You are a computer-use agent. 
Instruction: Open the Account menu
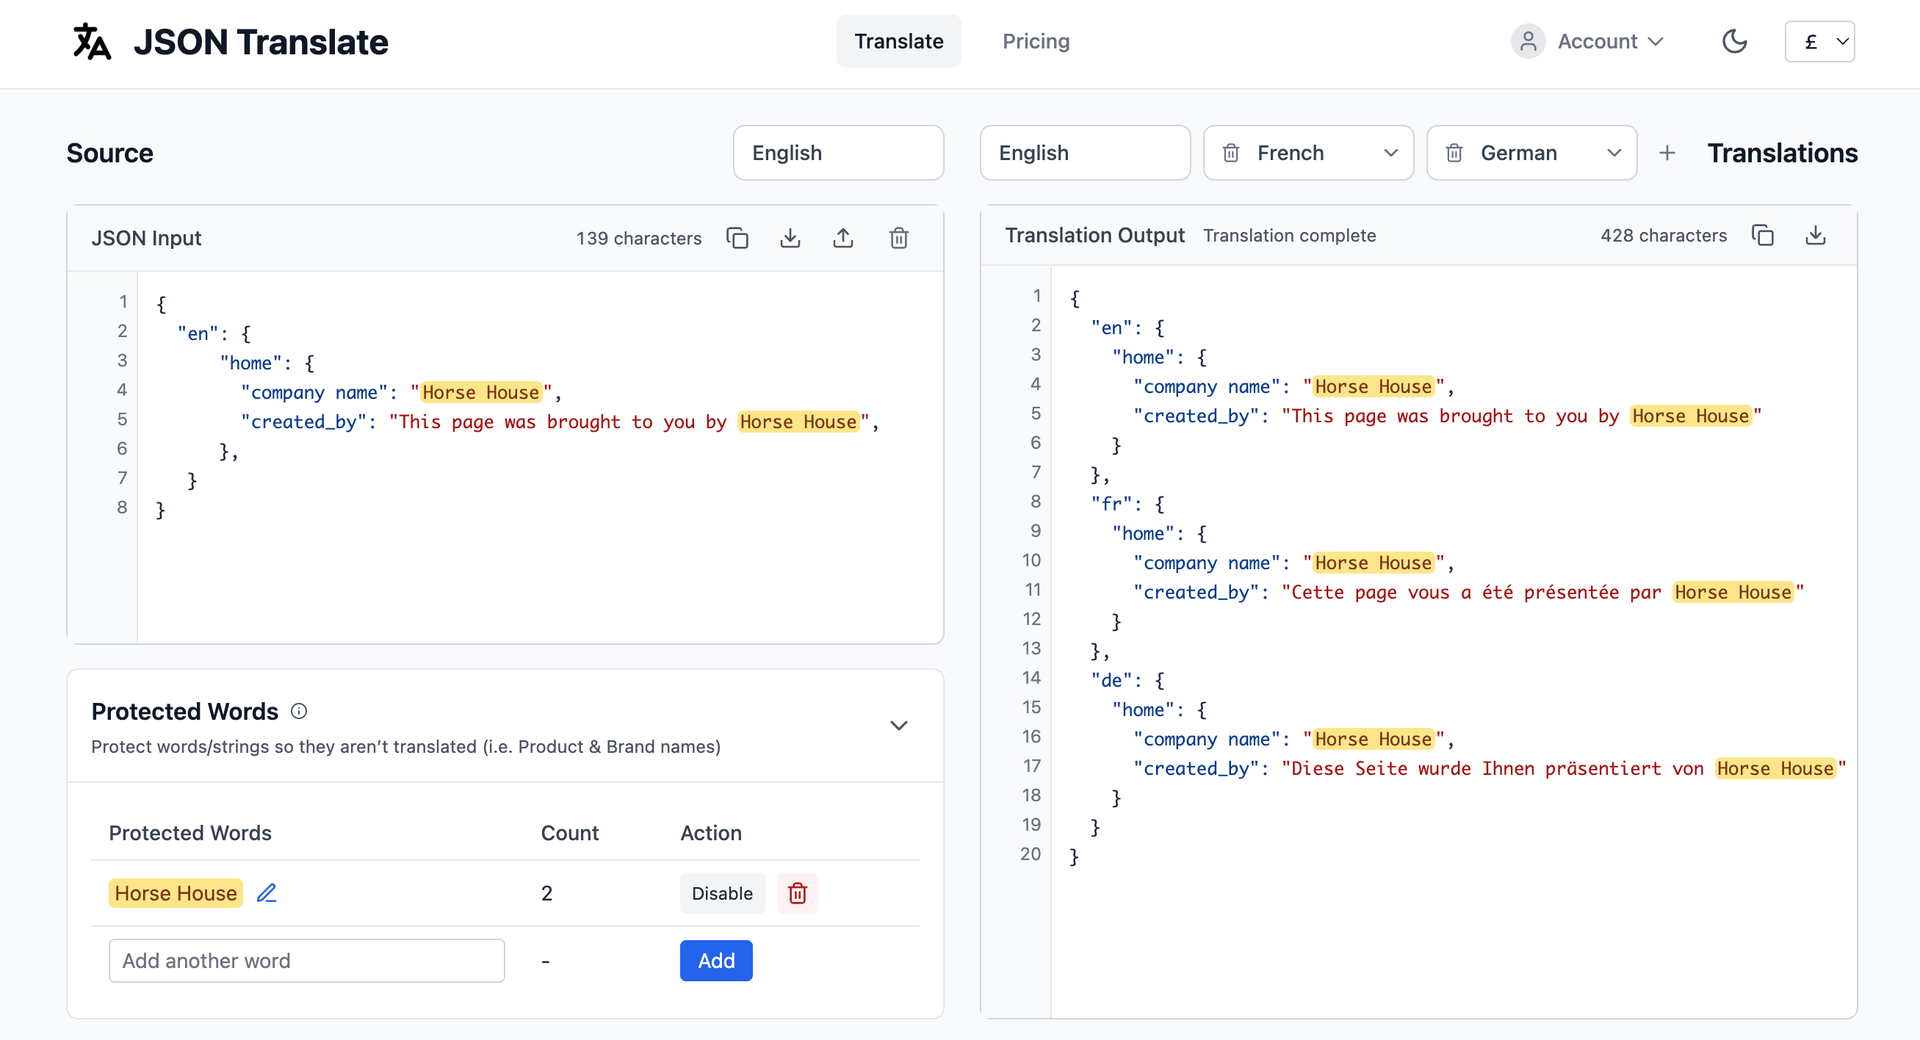1588,41
